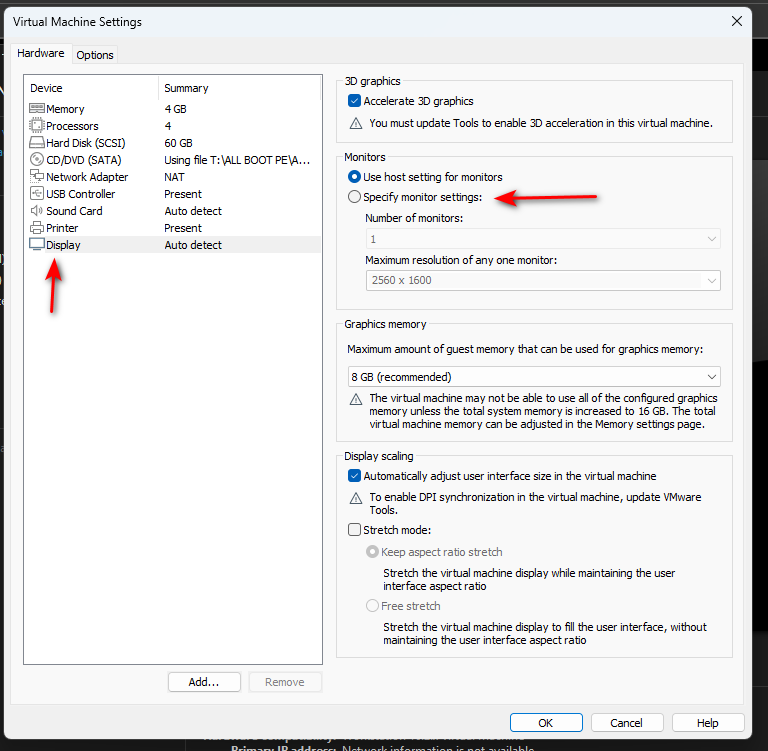The width and height of the screenshot is (768, 751).
Task: Click the 'Using file T:\ALL BOOT PE' summary
Action: point(237,160)
